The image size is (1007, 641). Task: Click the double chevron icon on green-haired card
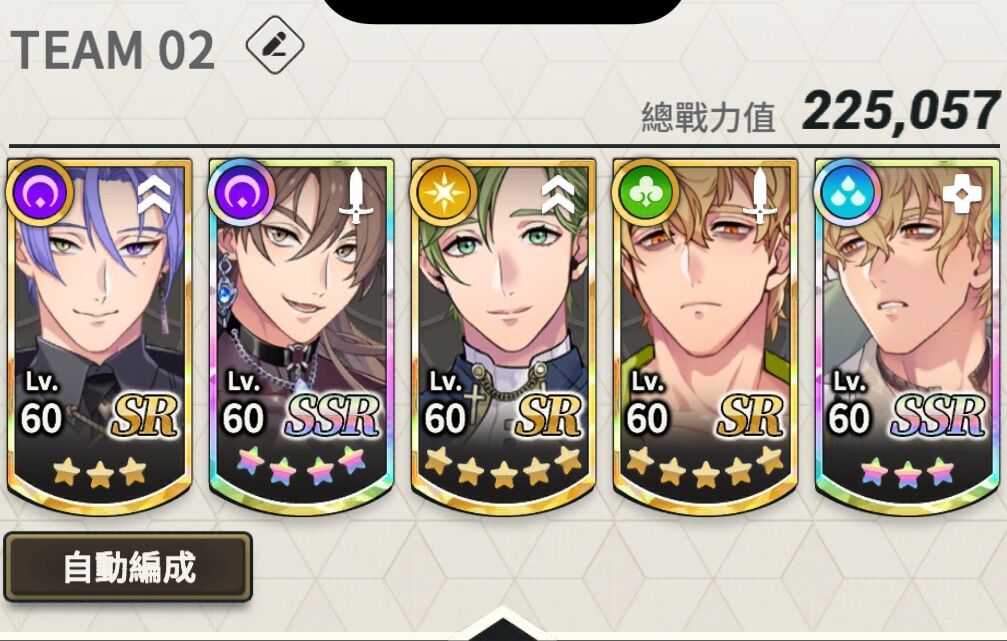(557, 194)
